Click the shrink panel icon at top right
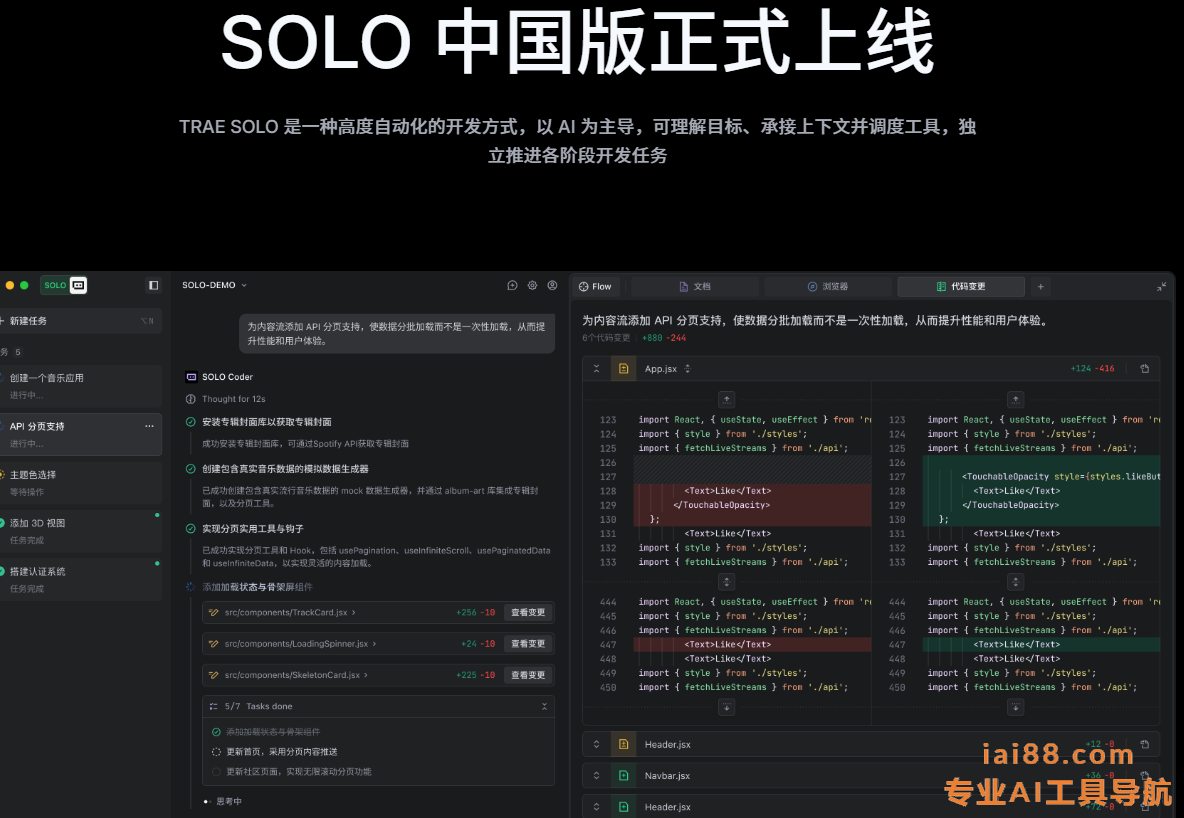Screen dimensions: 1184x818 pos(1161,287)
